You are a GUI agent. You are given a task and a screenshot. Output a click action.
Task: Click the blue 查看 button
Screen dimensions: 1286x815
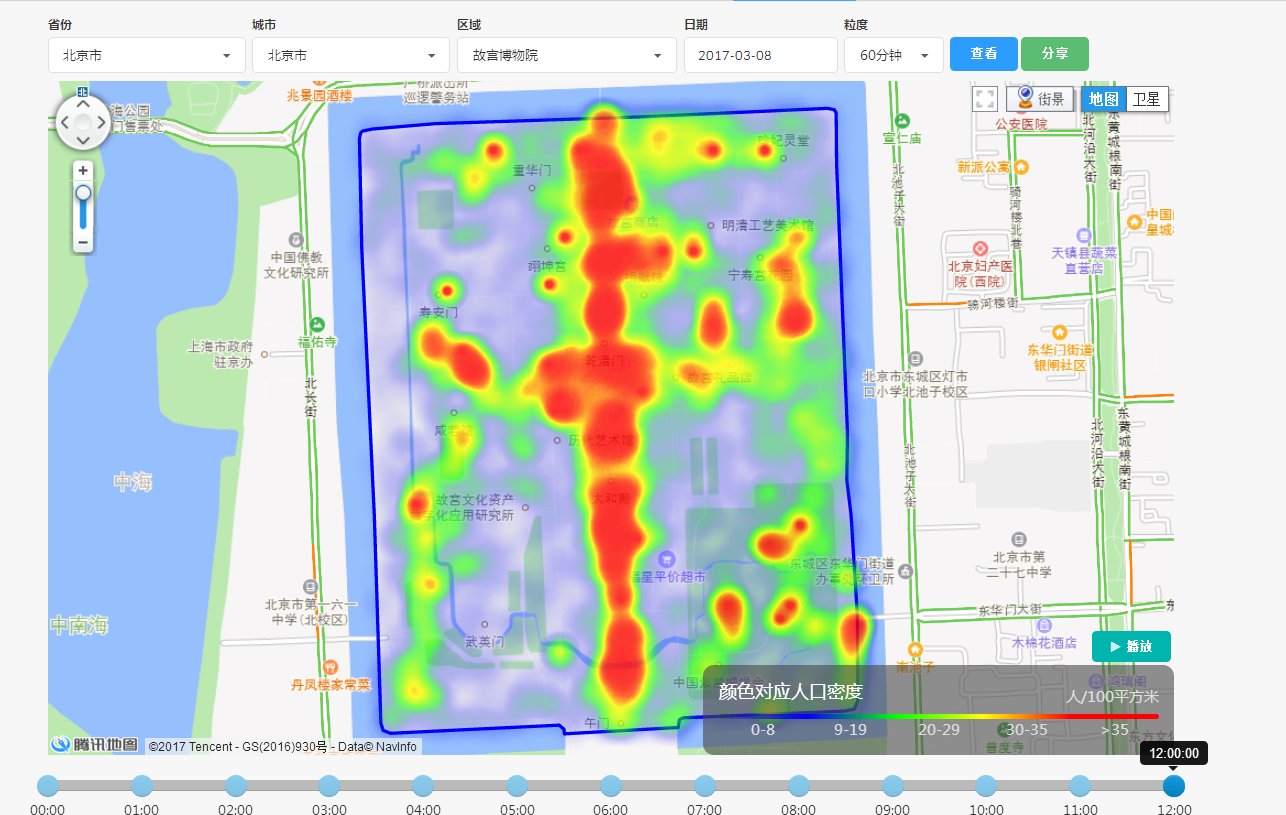984,54
